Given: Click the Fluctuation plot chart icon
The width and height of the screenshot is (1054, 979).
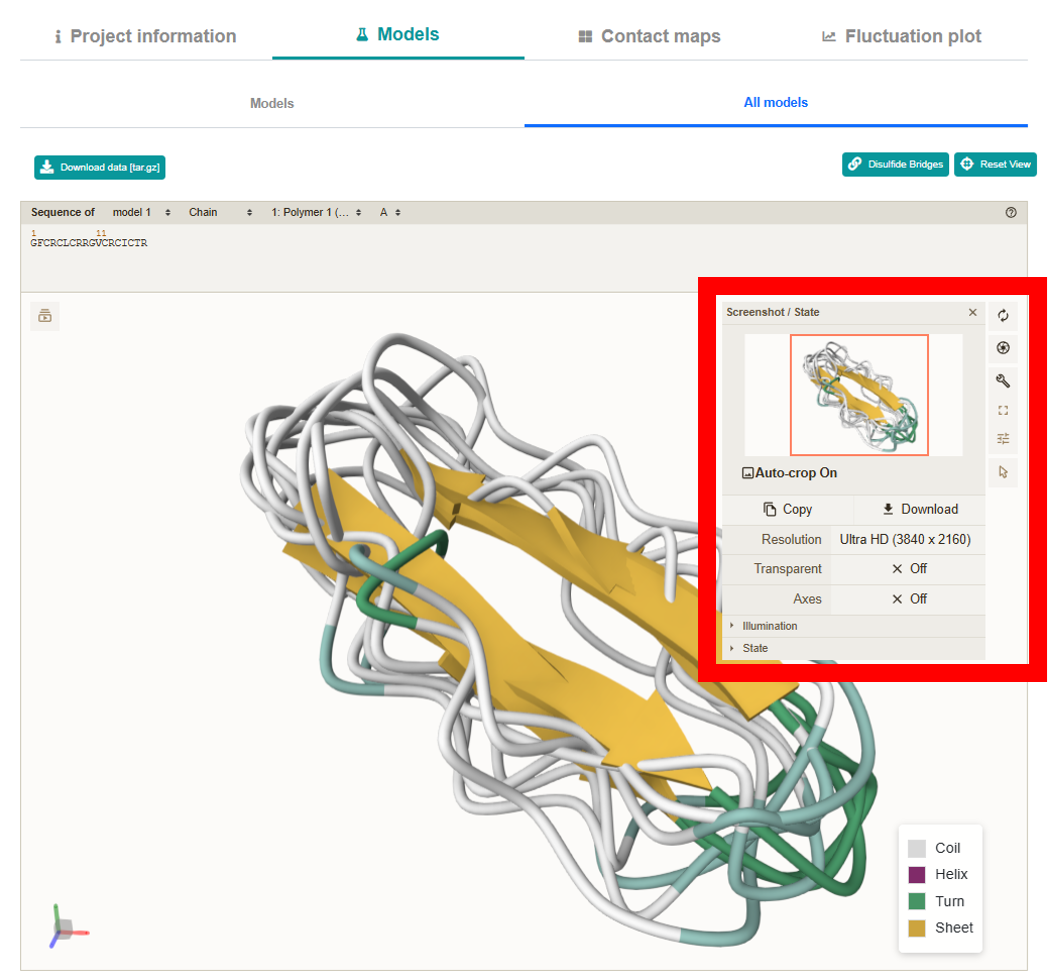Looking at the screenshot, I should click(x=829, y=36).
